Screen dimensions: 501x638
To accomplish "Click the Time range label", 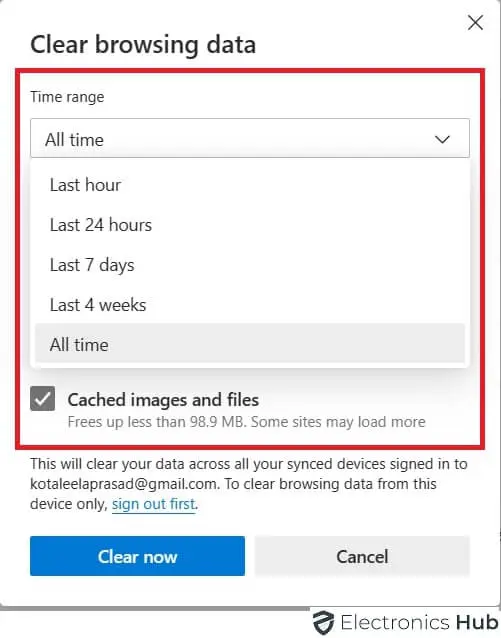I will tap(67, 97).
